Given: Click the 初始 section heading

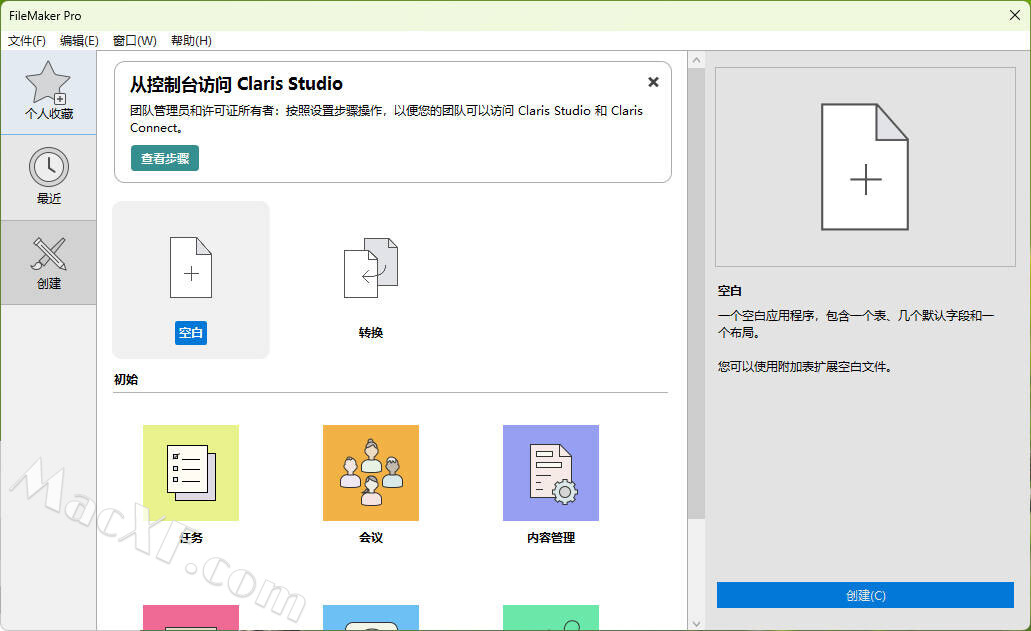Looking at the screenshot, I should click(x=126, y=379).
